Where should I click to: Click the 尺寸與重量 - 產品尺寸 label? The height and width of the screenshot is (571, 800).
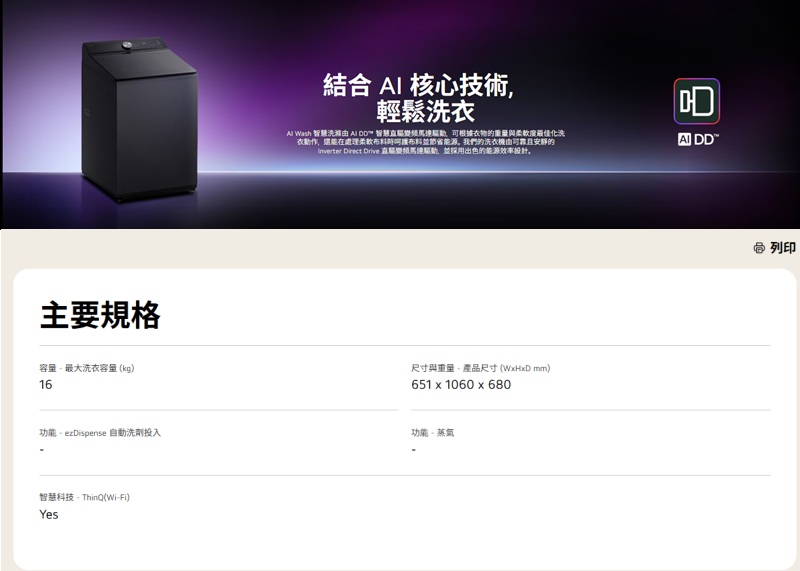(481, 368)
